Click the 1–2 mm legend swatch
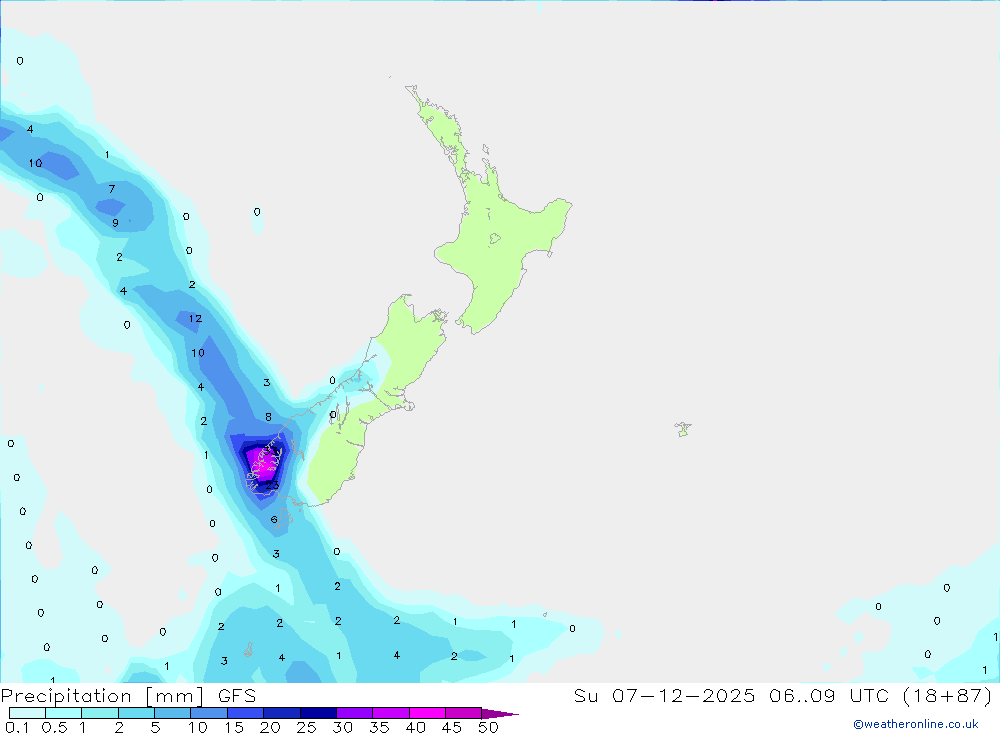The width and height of the screenshot is (1000, 733). coord(100,713)
